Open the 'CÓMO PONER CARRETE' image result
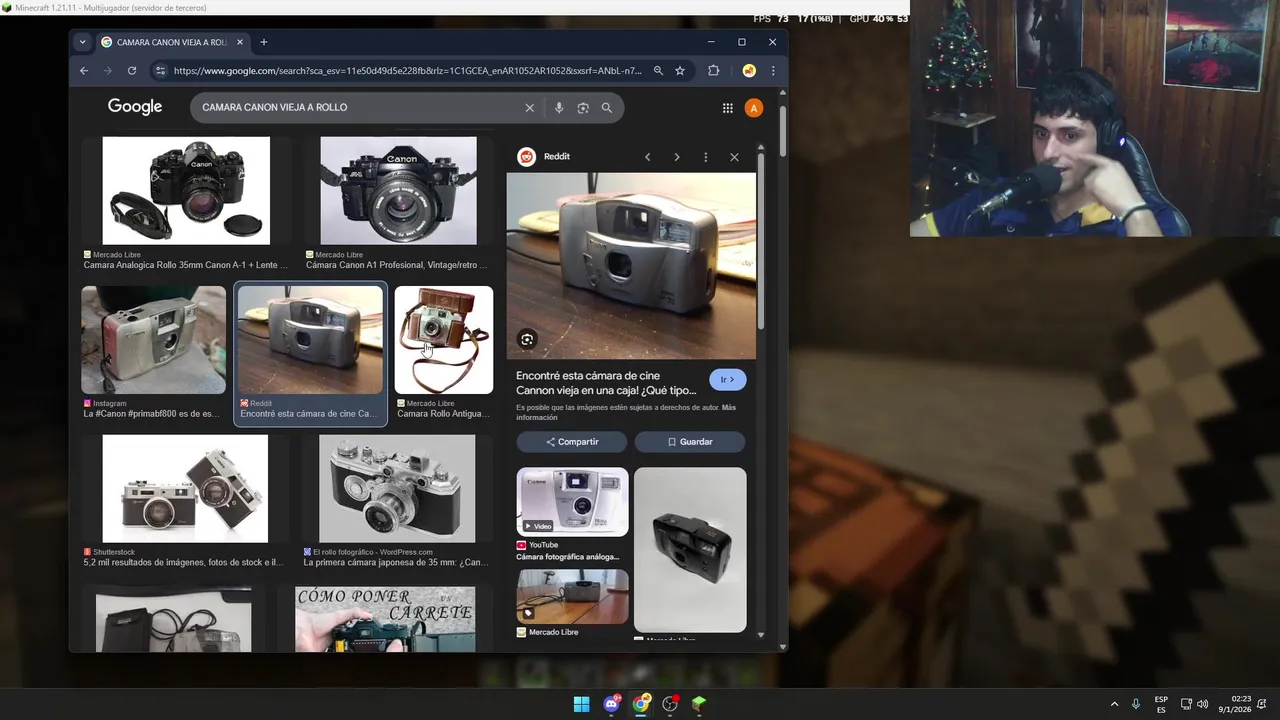The height and width of the screenshot is (720, 1280). (x=385, y=619)
